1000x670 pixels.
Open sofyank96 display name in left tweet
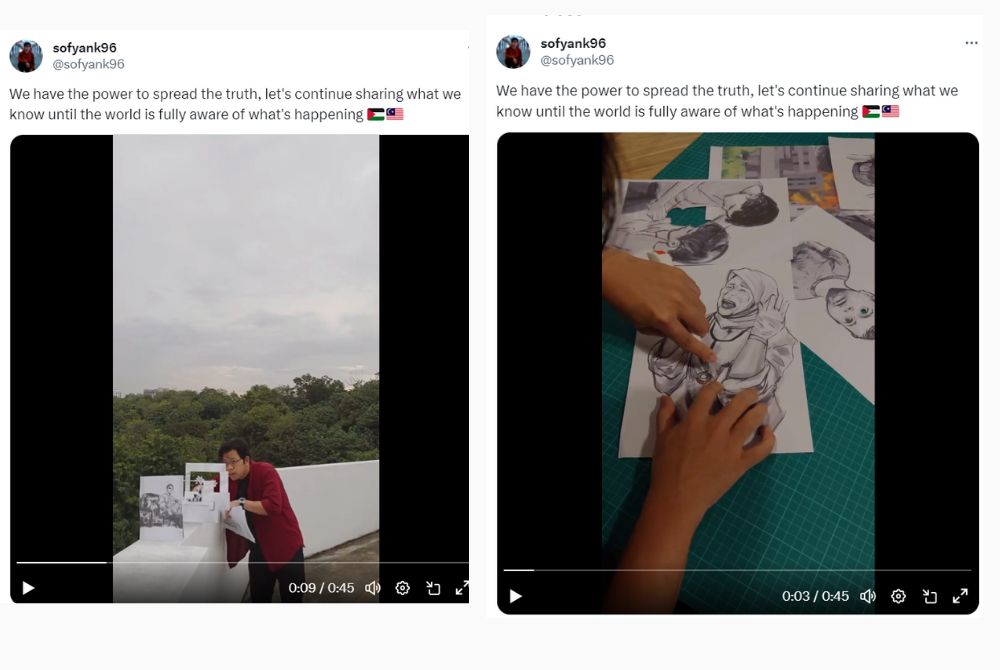(85, 48)
